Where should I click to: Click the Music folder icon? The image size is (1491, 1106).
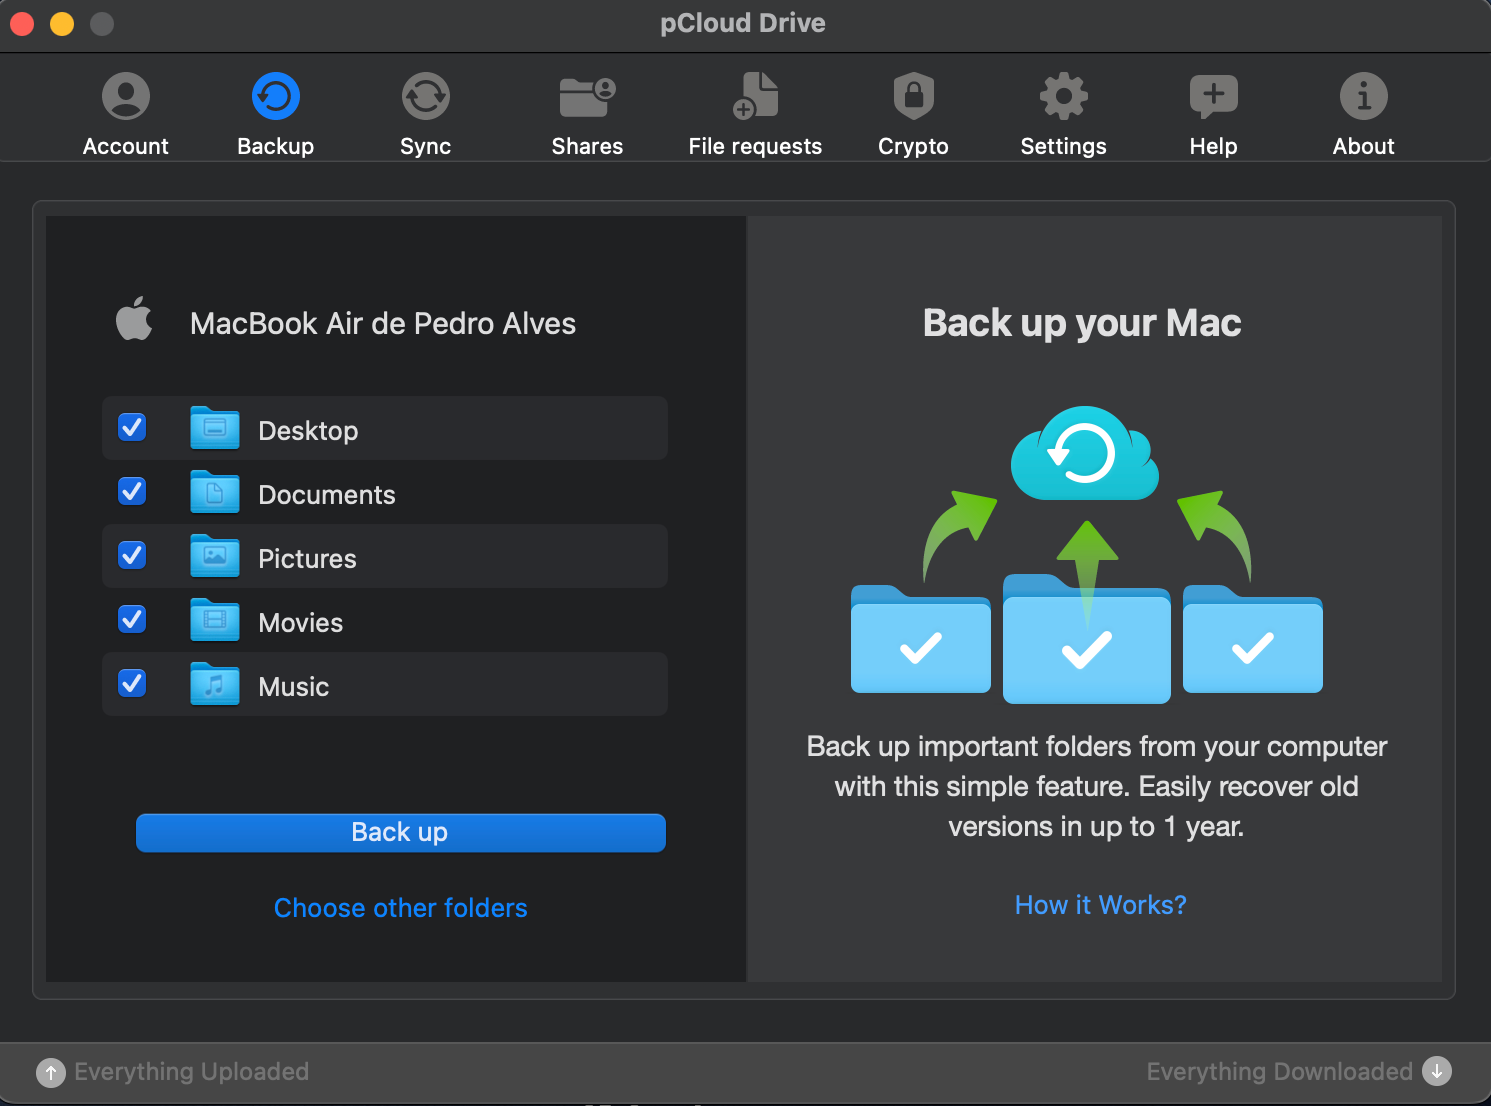click(x=215, y=684)
